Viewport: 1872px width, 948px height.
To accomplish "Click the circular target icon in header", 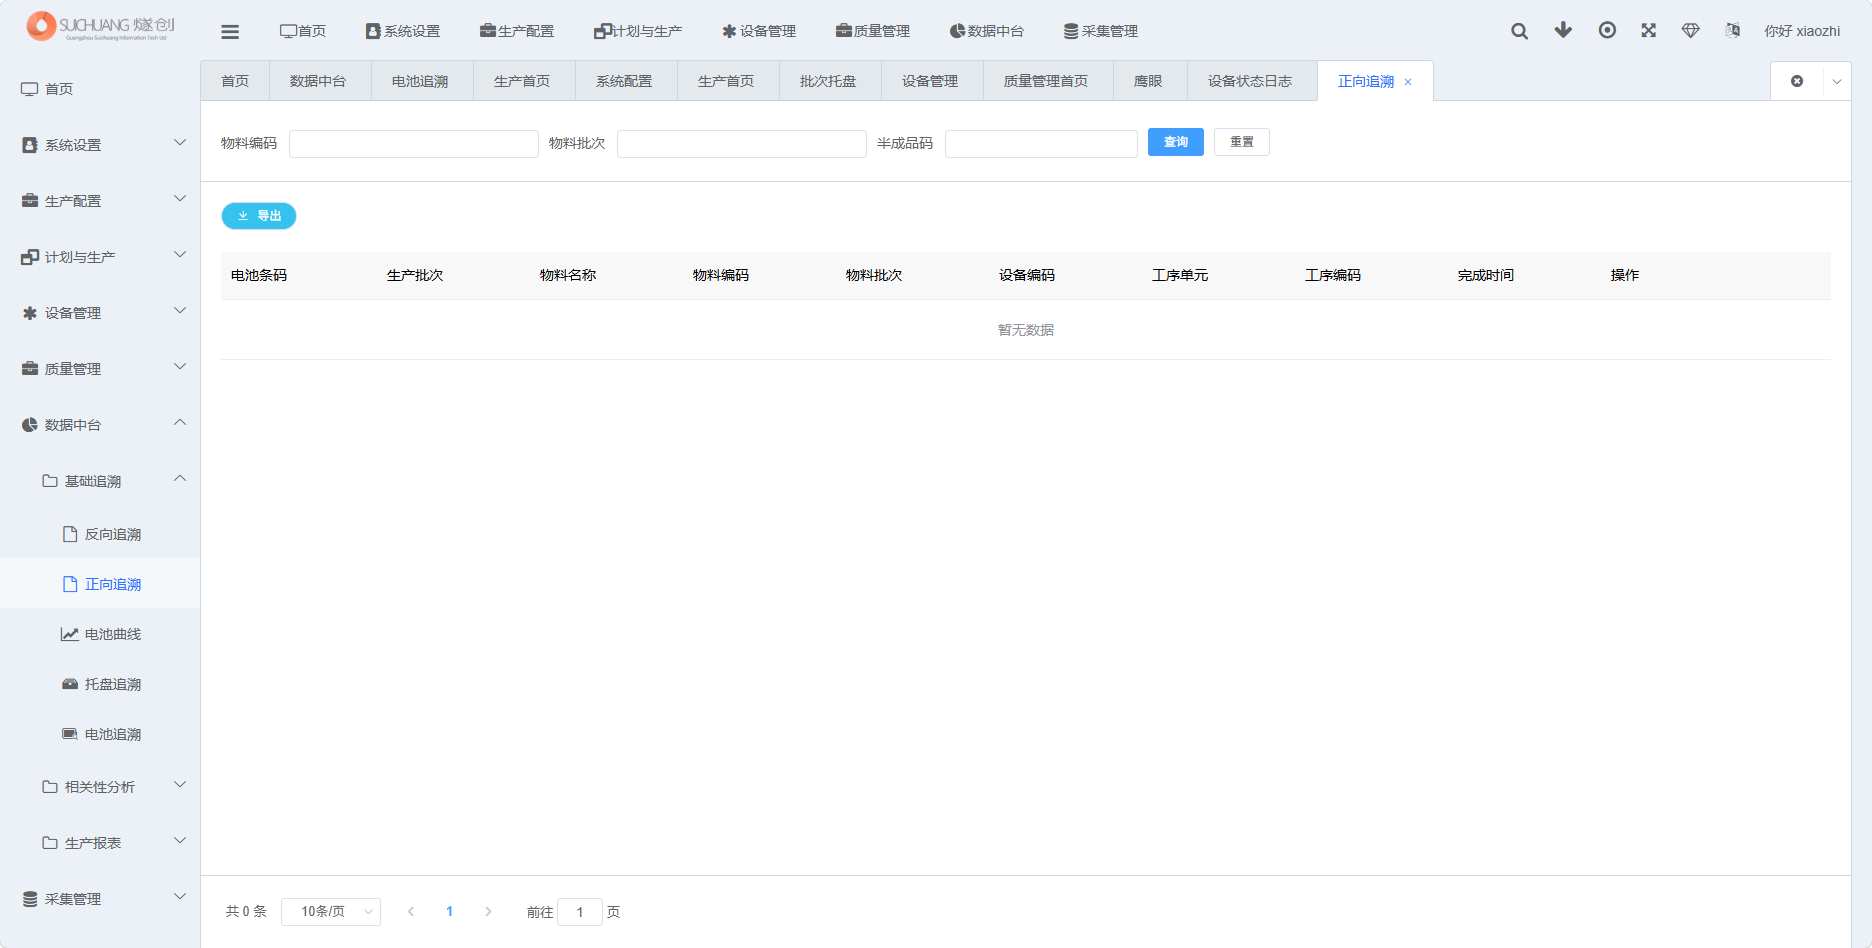I will pyautogui.click(x=1607, y=30).
